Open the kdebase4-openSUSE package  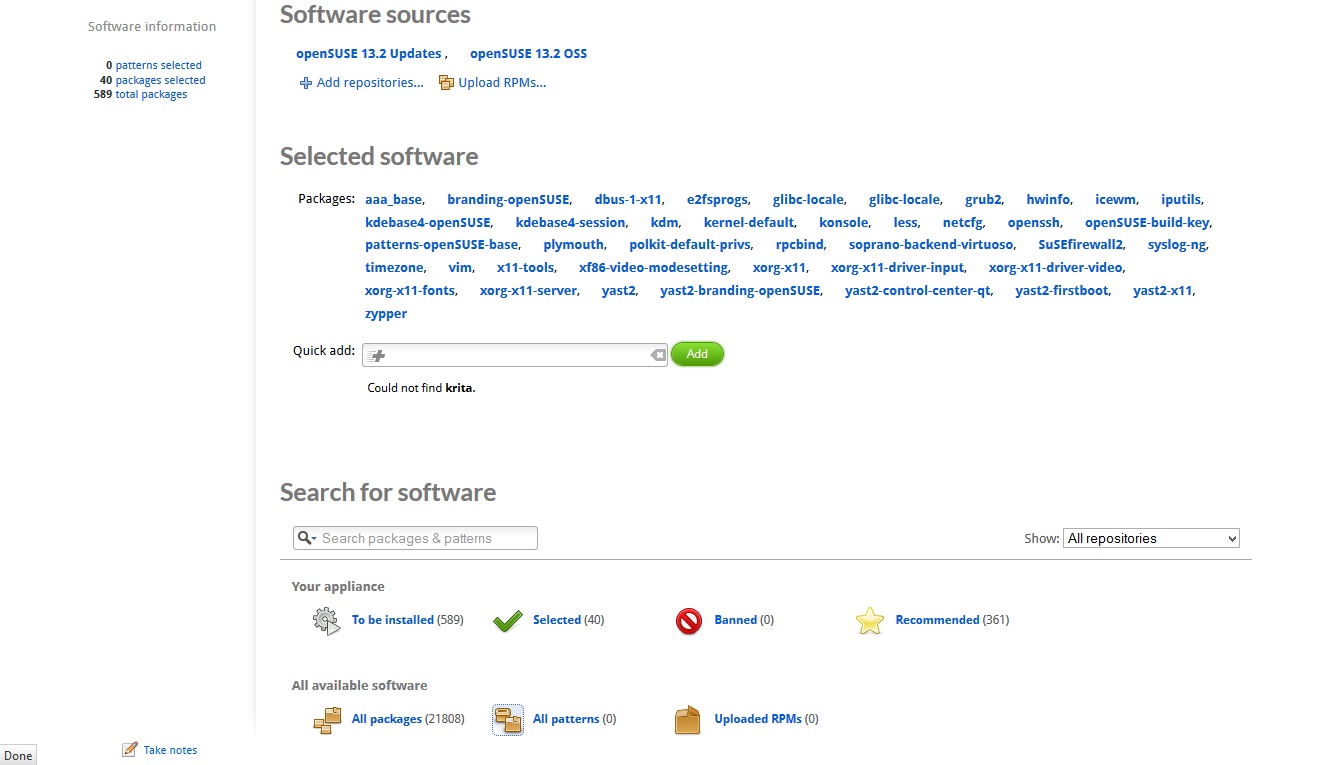pos(428,223)
